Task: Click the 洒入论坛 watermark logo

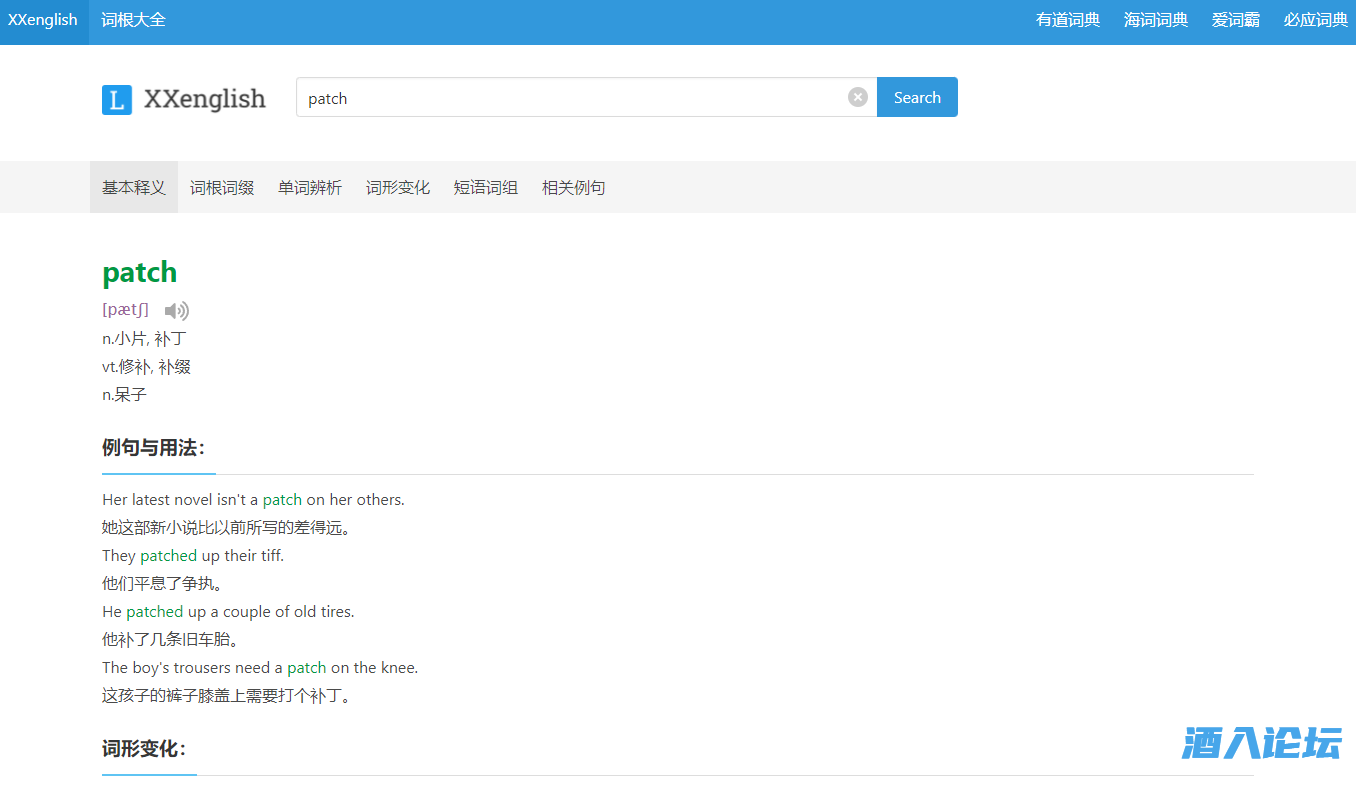Action: coord(1261,744)
